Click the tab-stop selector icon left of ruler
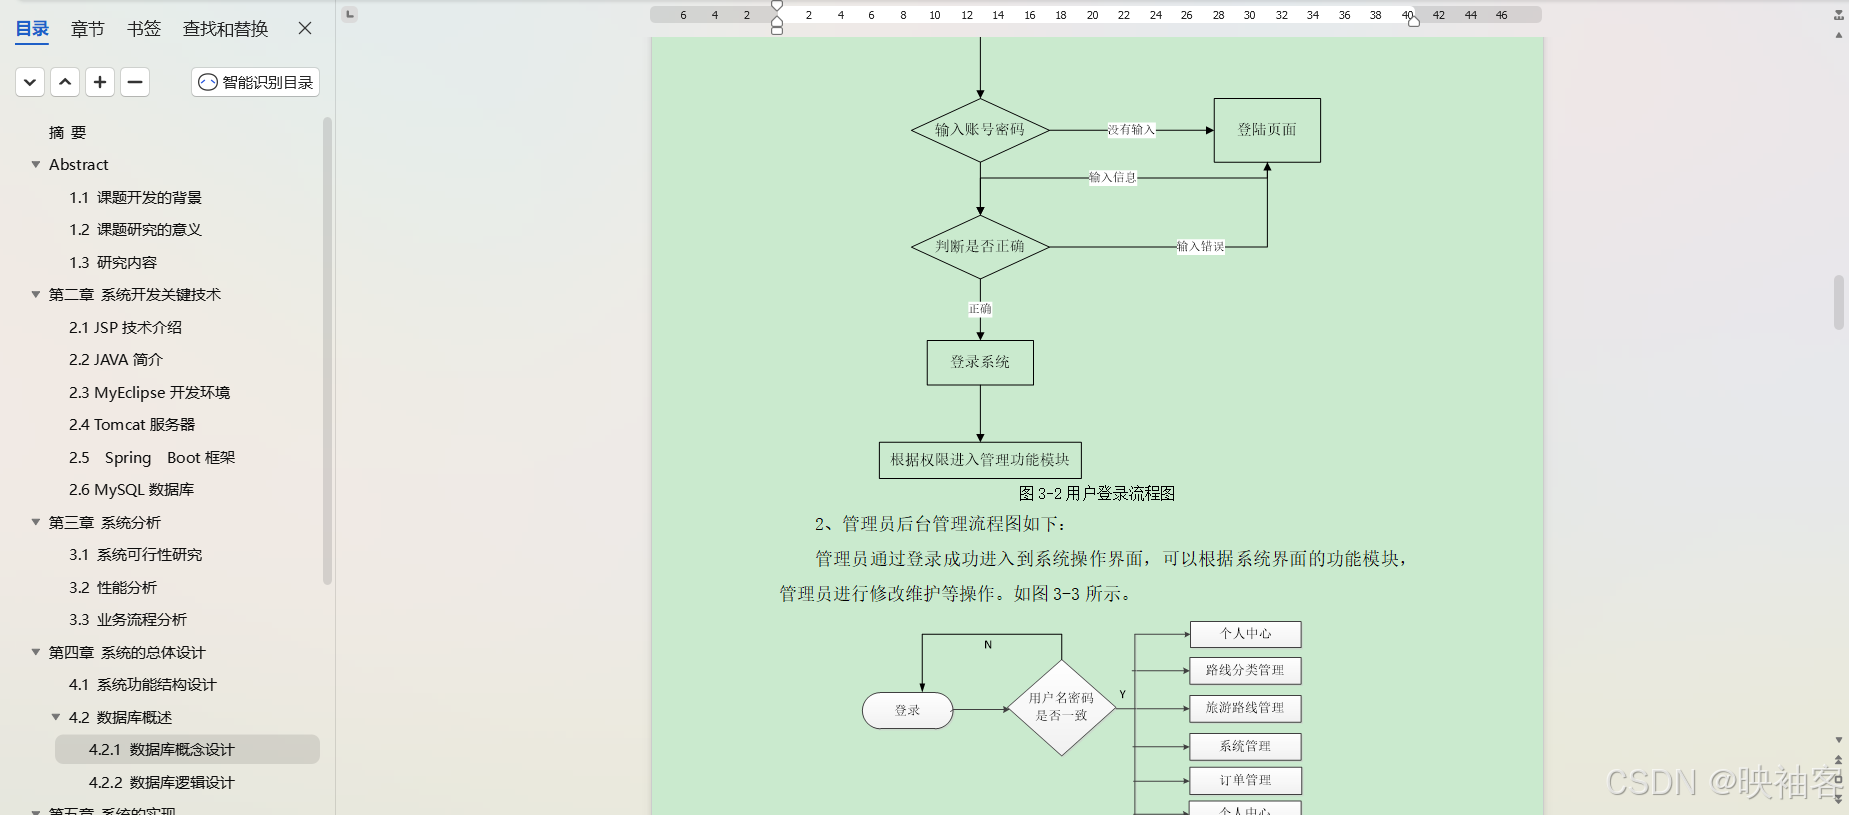 349,14
